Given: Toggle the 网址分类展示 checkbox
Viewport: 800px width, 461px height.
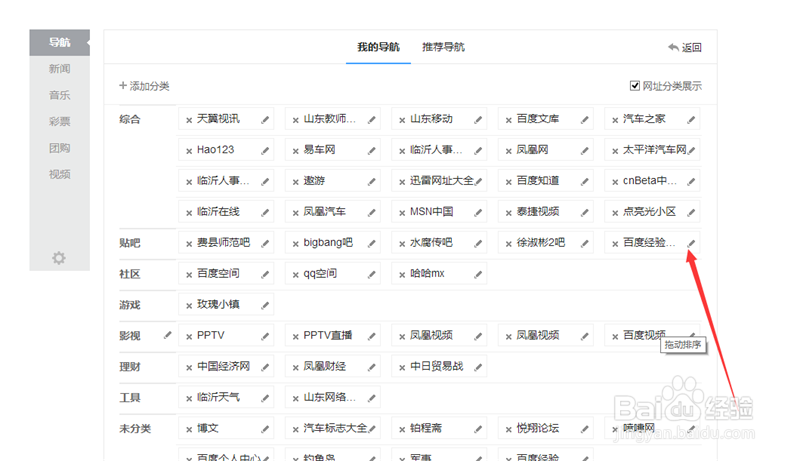Looking at the screenshot, I should 635,86.
